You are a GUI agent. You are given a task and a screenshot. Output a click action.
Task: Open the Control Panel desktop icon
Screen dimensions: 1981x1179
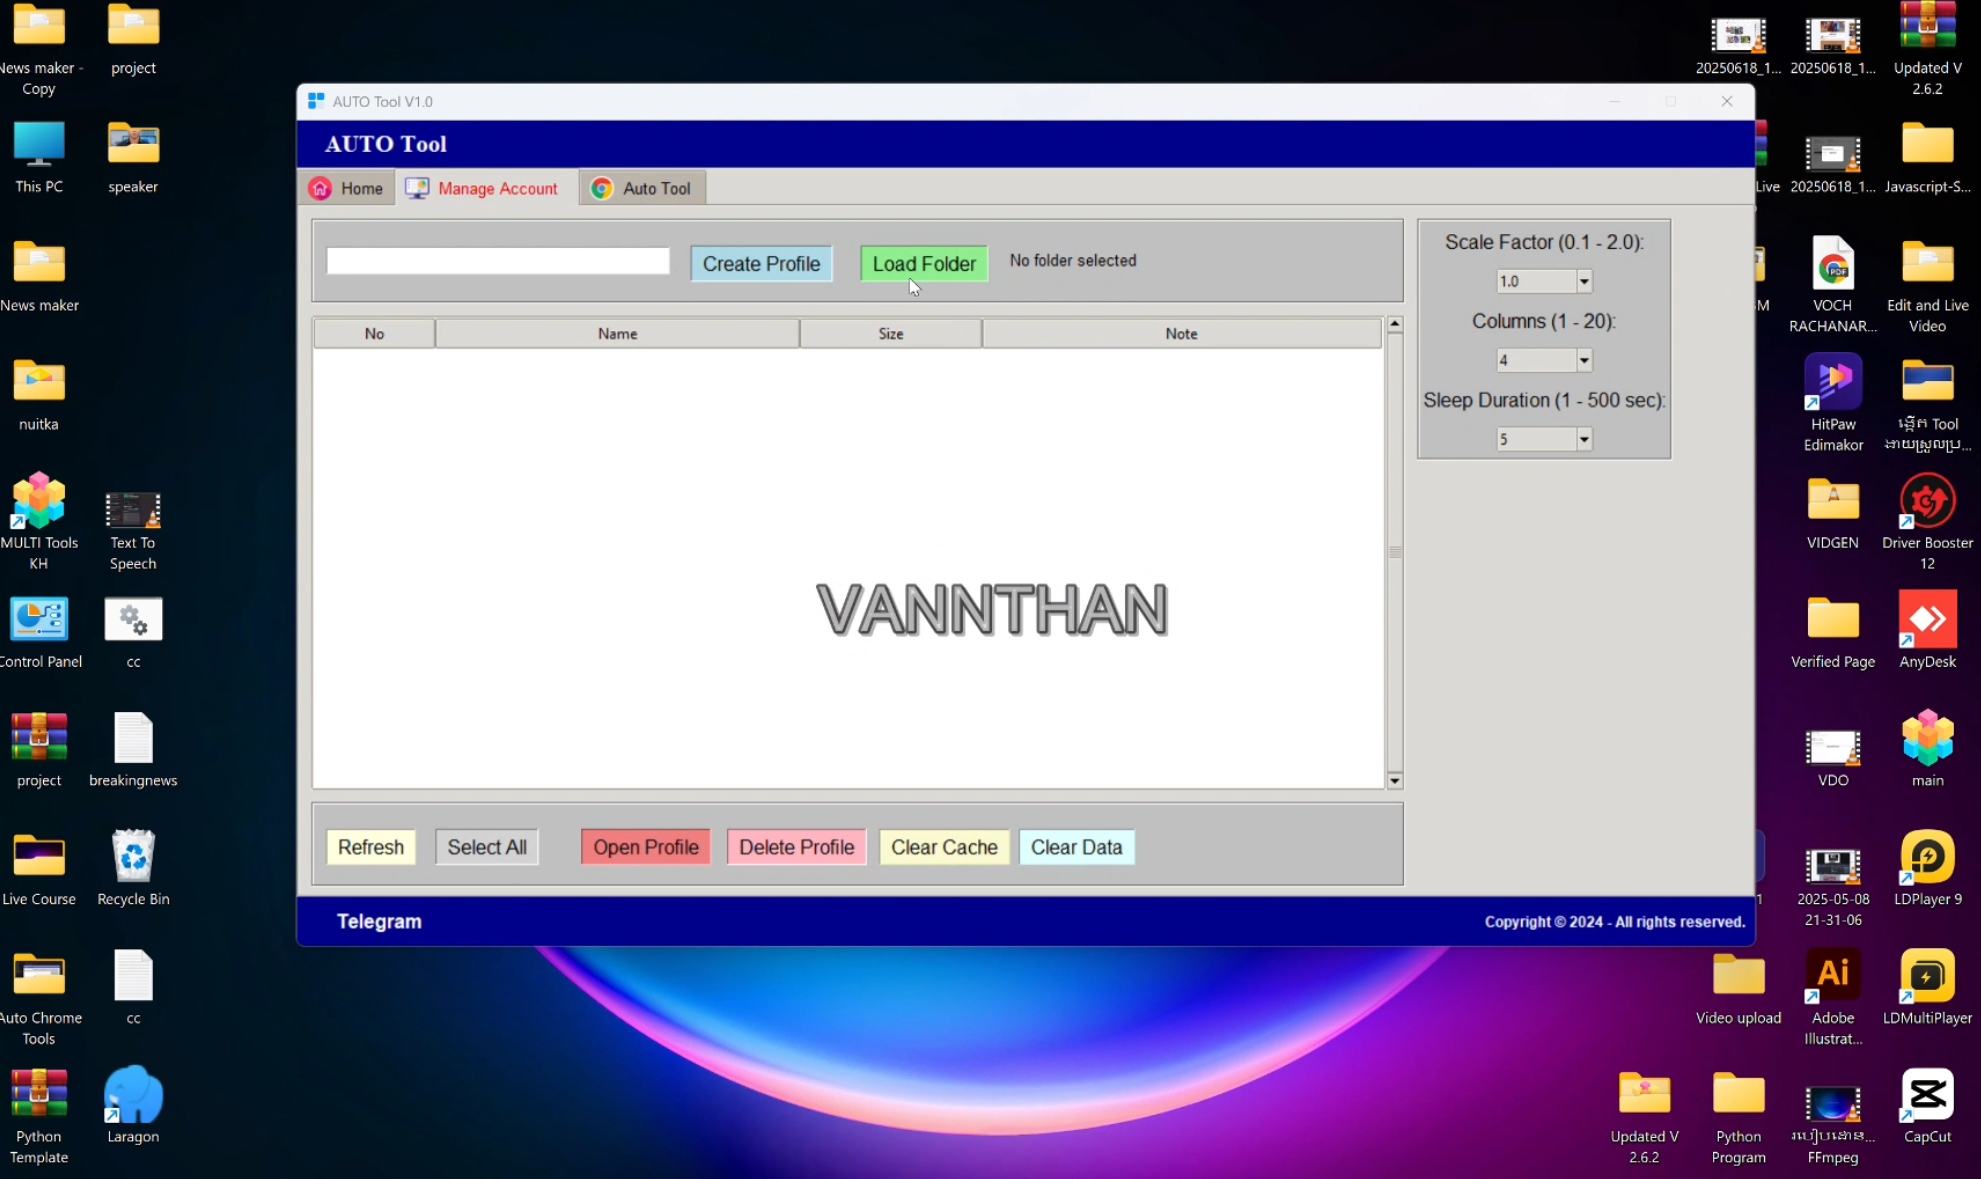pos(39,622)
